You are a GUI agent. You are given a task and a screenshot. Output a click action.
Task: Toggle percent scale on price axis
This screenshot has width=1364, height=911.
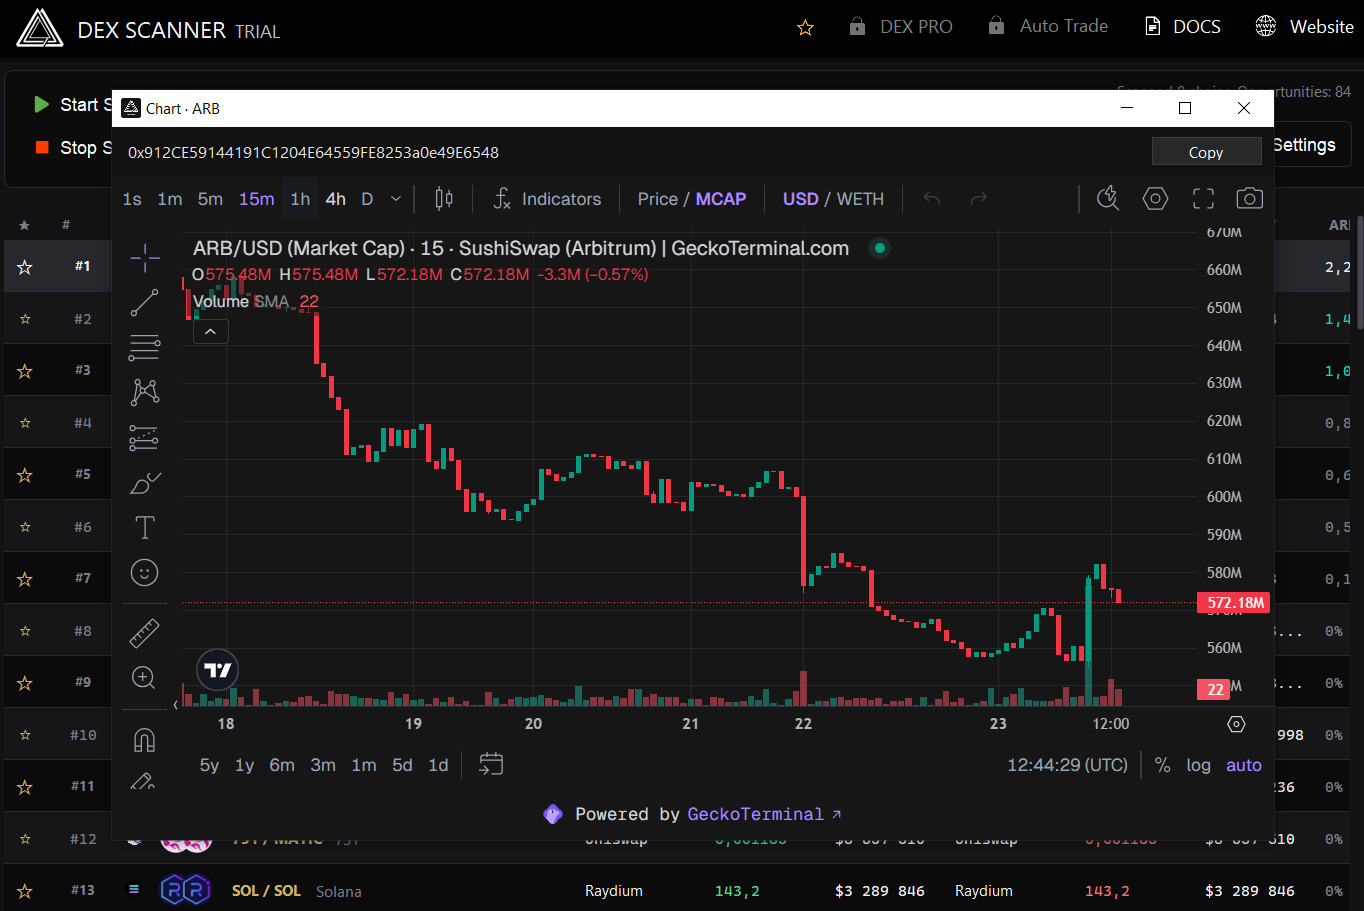1162,765
